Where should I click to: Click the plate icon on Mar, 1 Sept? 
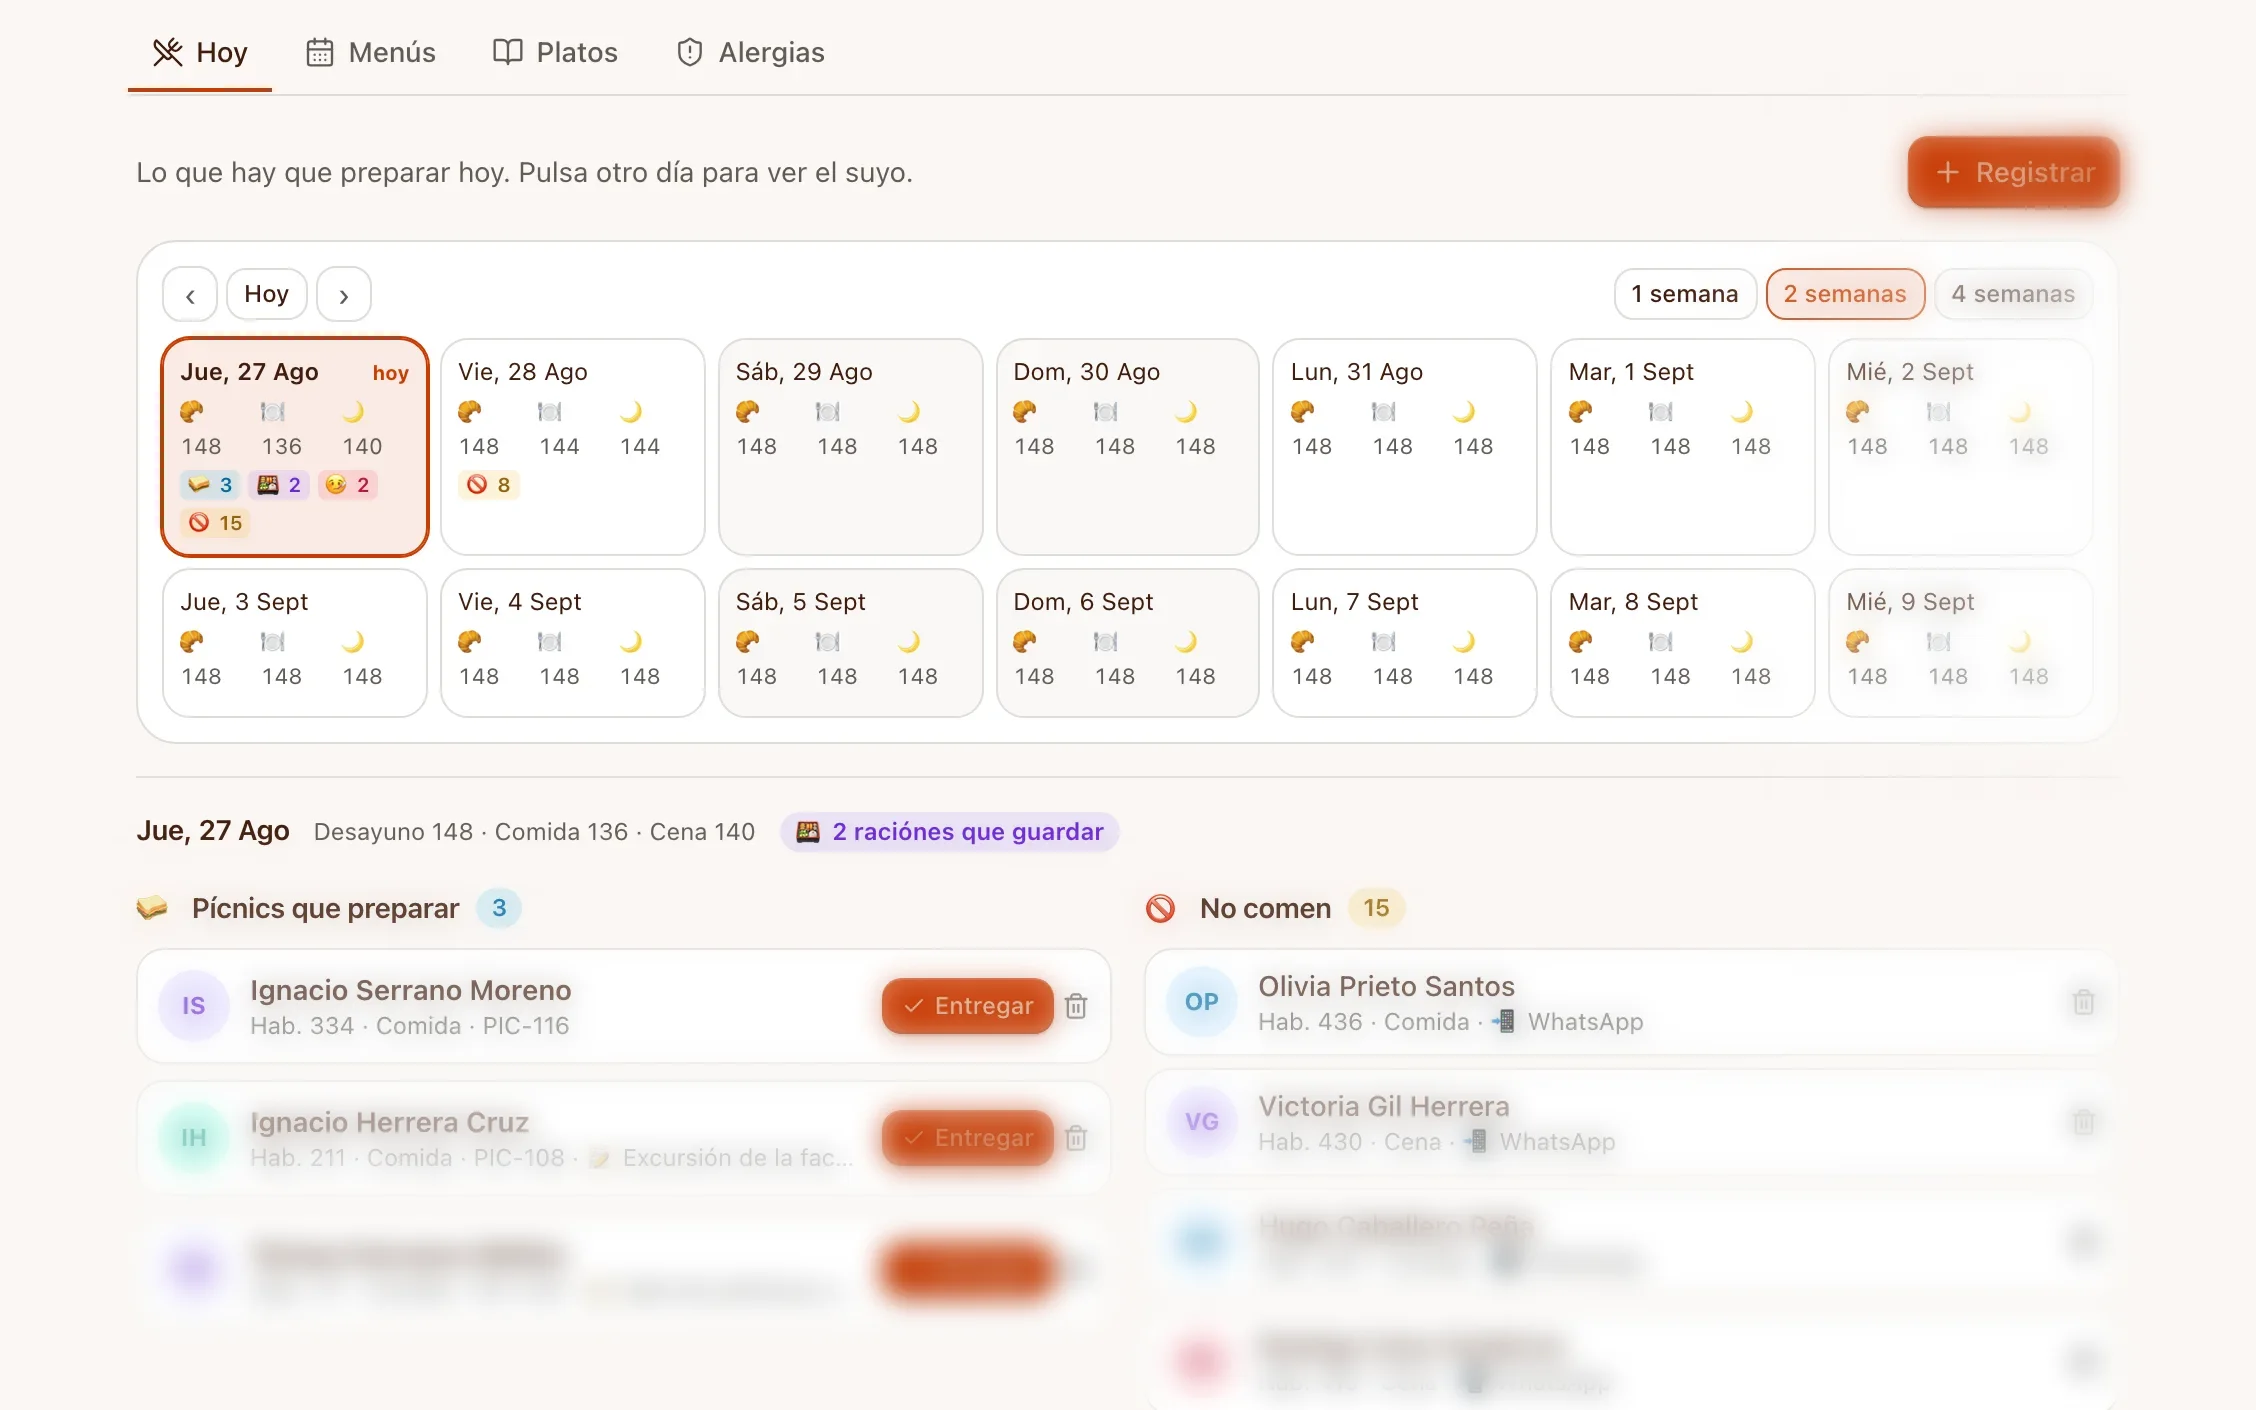[x=1661, y=412]
